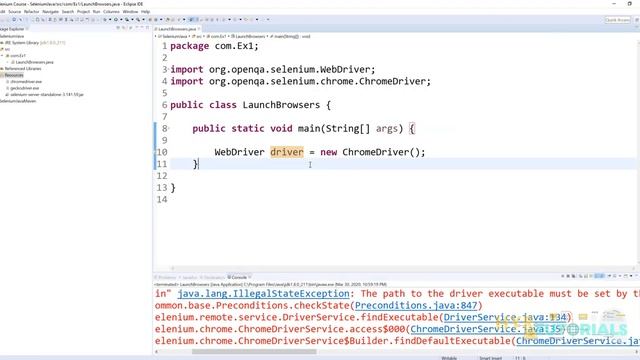Click the class name 'LaunchBrowsers' on line 6
This screenshot has height=360, width=640.
point(281,105)
